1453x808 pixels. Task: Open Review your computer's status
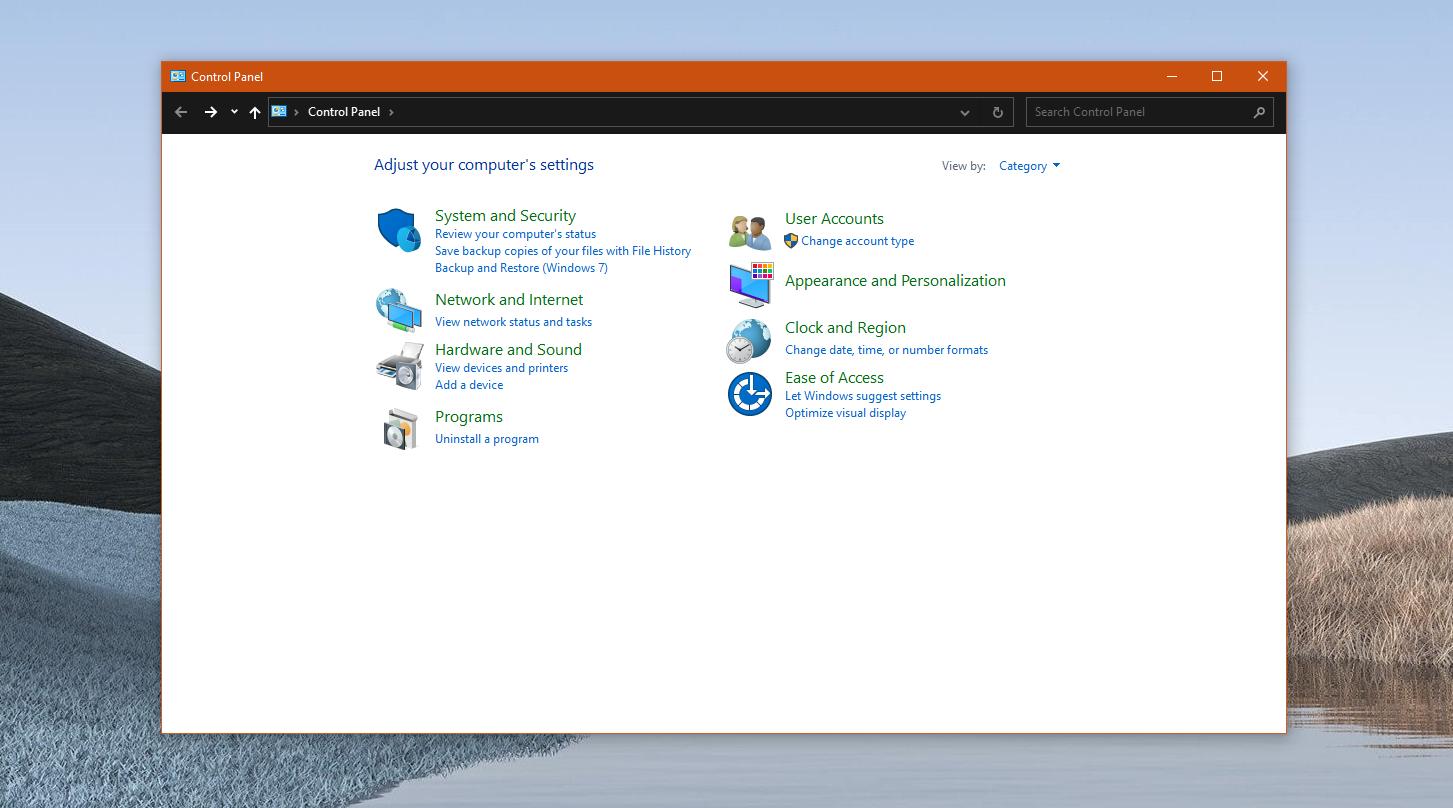(x=515, y=234)
